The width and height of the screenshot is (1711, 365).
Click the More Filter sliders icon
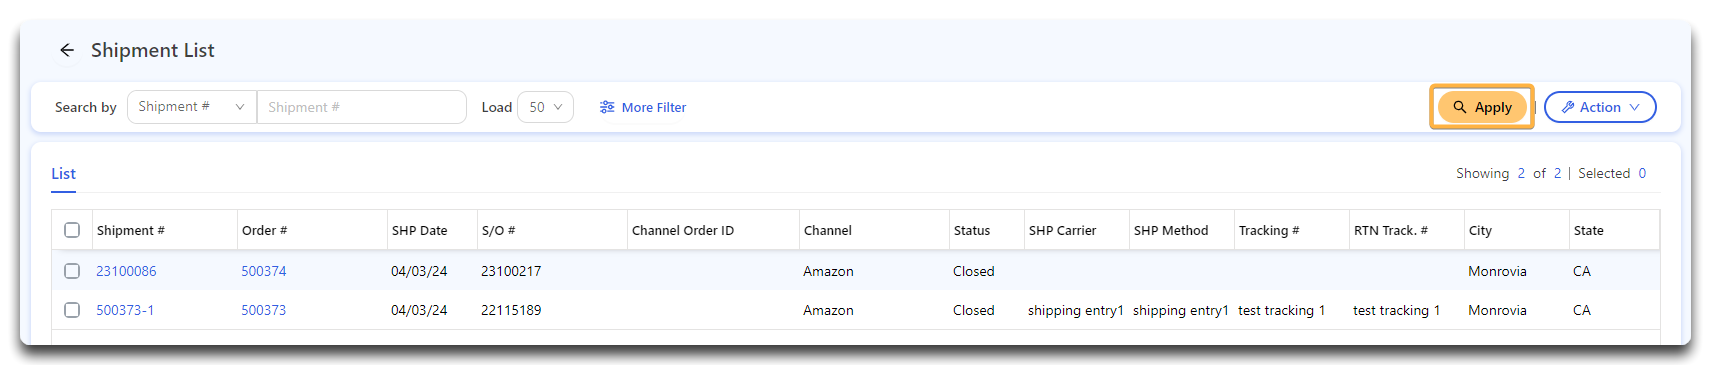point(607,107)
